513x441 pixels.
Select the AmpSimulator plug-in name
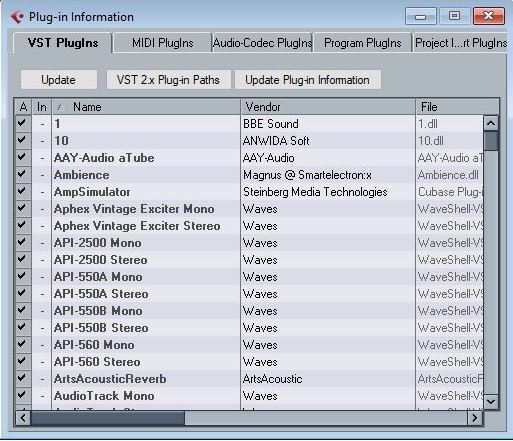point(92,192)
